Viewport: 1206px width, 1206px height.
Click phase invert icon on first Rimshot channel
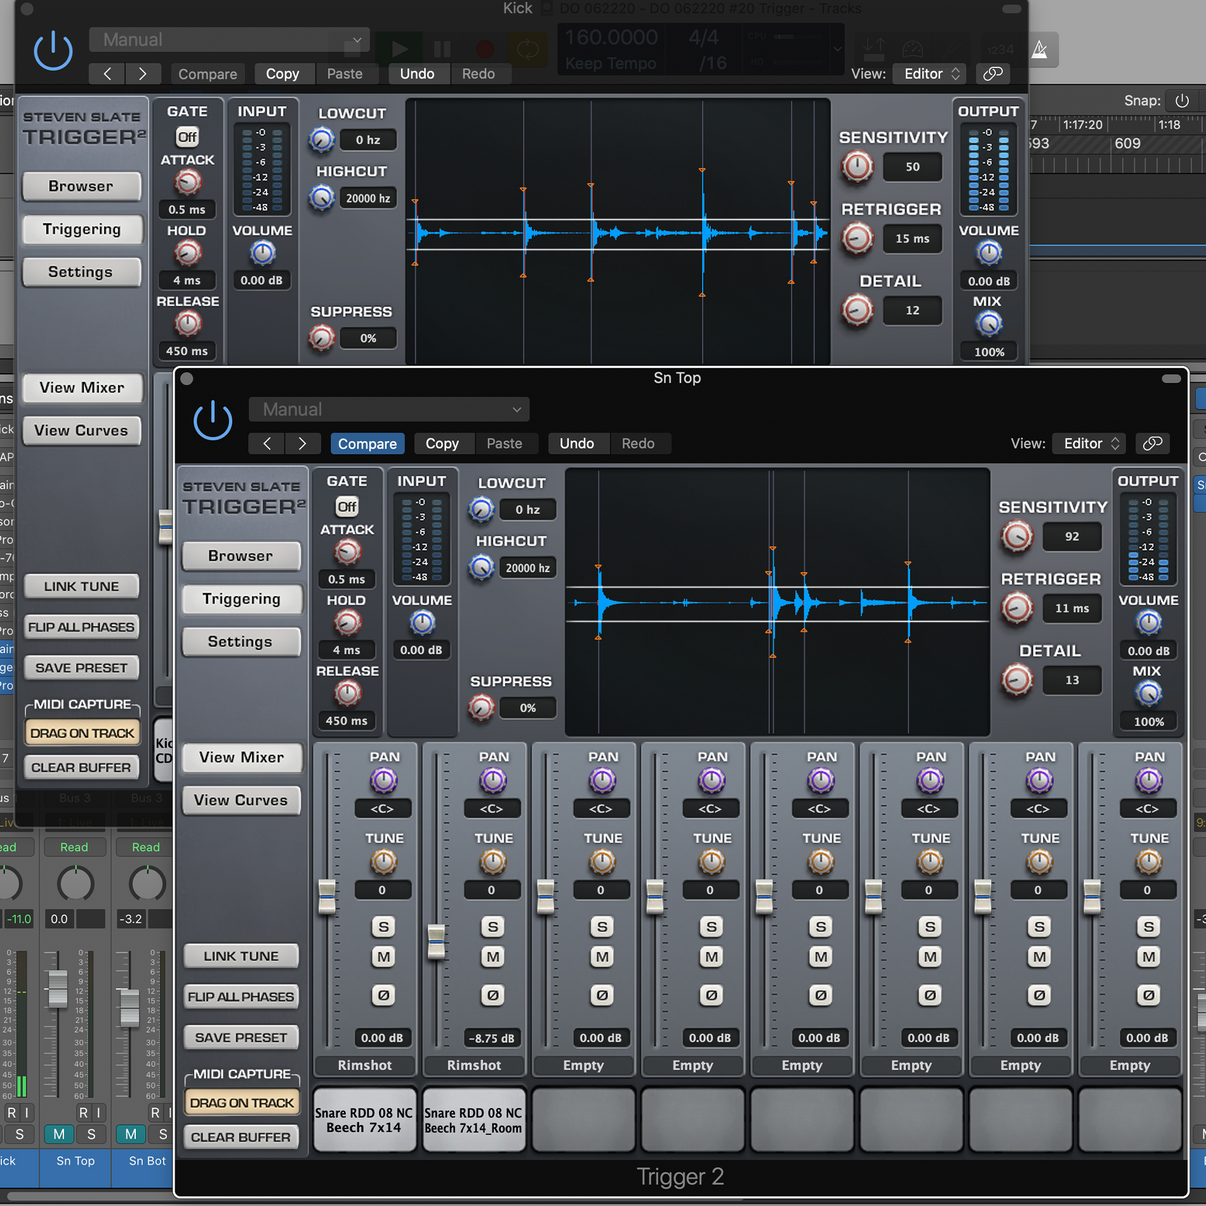coord(383,995)
